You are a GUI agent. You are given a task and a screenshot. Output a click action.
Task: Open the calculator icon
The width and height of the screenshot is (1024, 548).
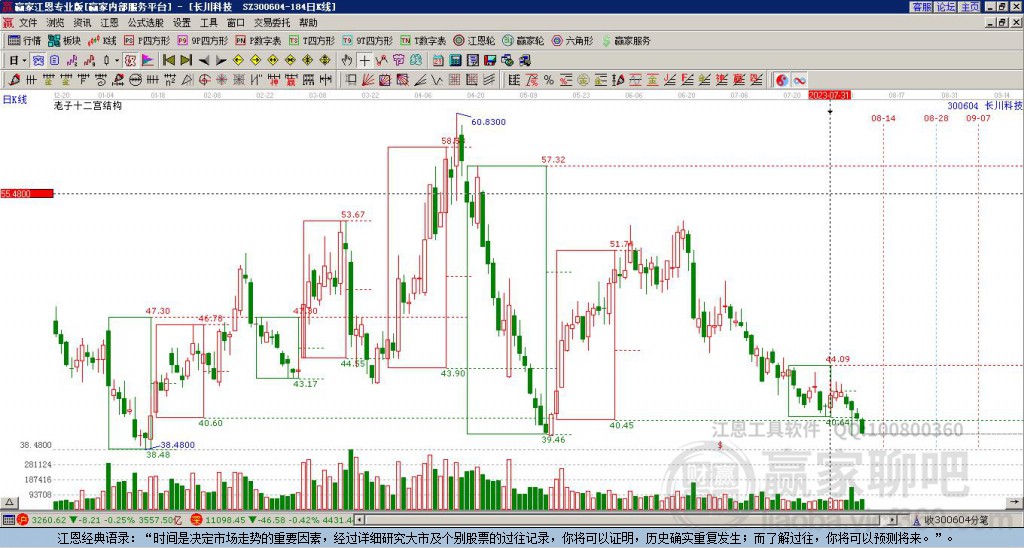(x=455, y=61)
